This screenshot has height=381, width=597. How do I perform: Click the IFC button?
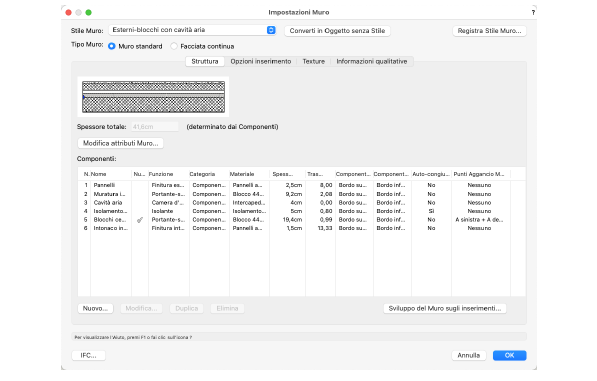tap(88, 355)
